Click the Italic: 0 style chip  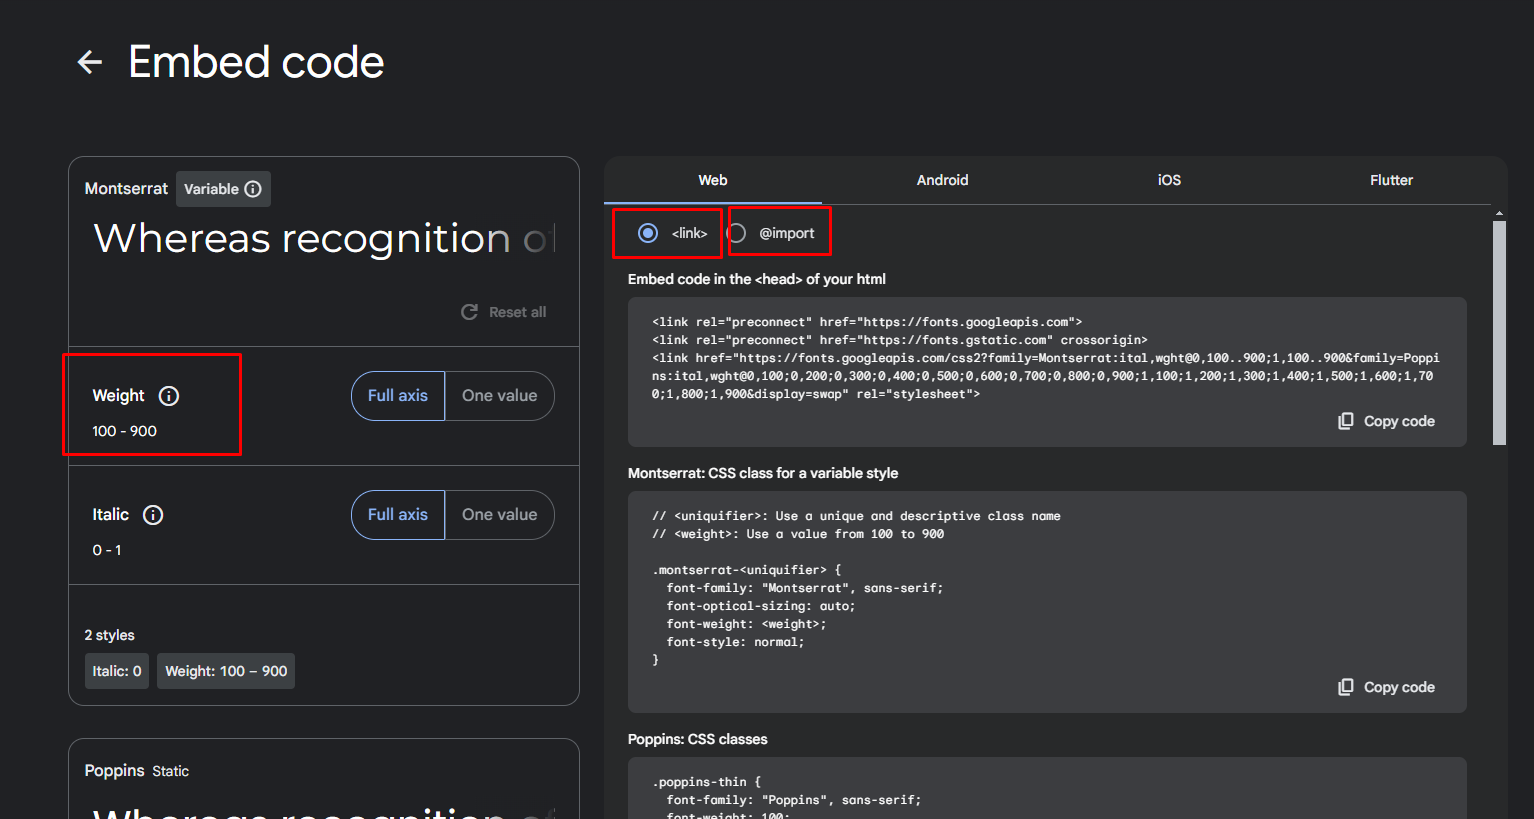[x=117, y=671]
